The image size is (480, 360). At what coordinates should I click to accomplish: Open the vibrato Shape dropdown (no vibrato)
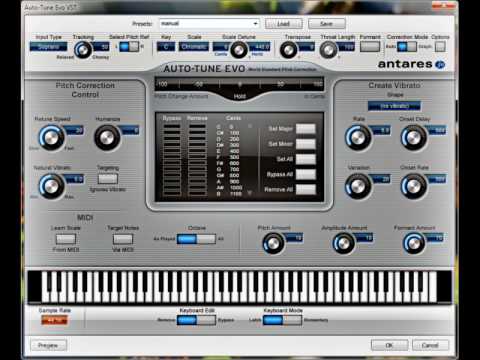[394, 106]
